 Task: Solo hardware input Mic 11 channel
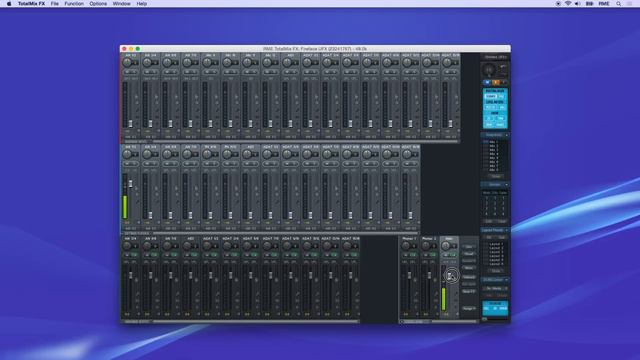[254, 72]
